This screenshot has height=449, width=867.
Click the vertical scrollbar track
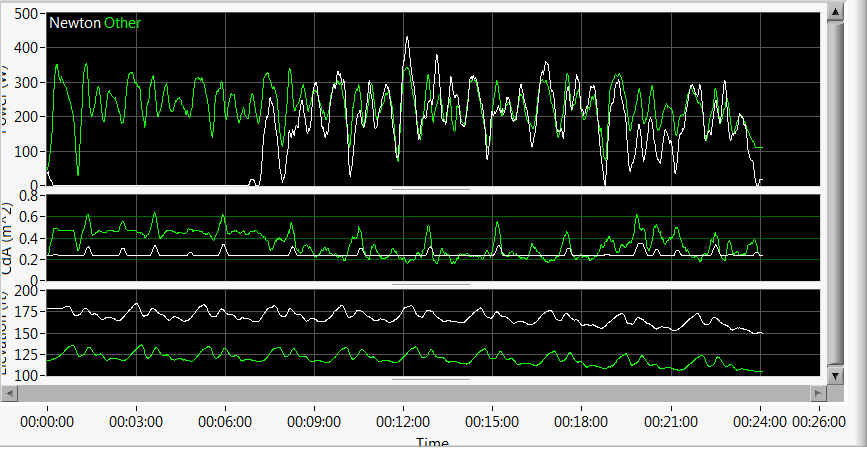coord(836,190)
